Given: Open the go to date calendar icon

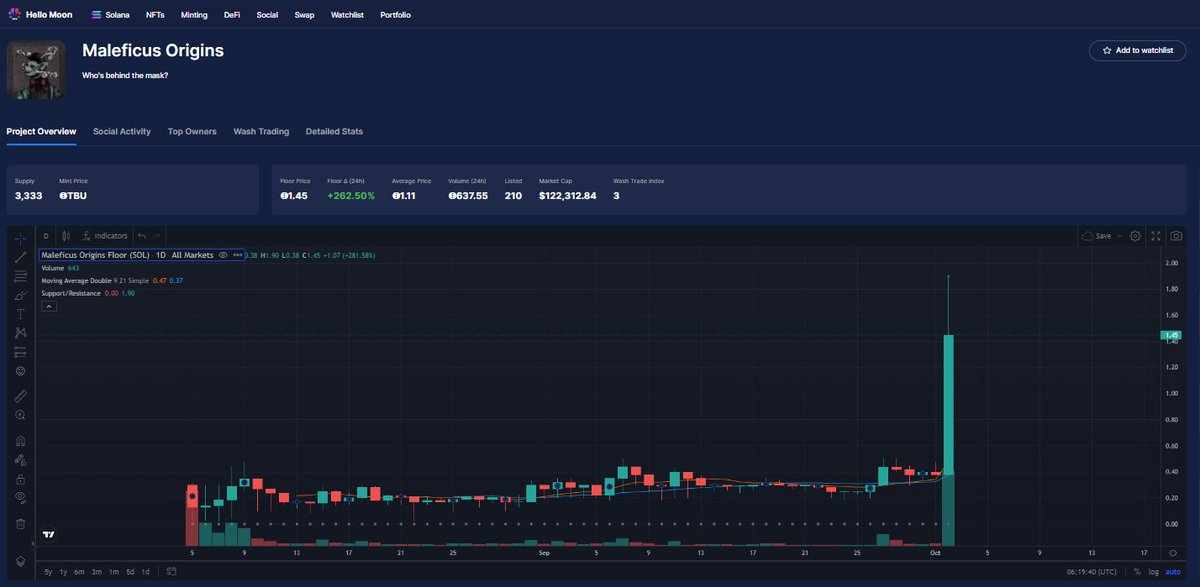Looking at the screenshot, I should tap(171, 572).
